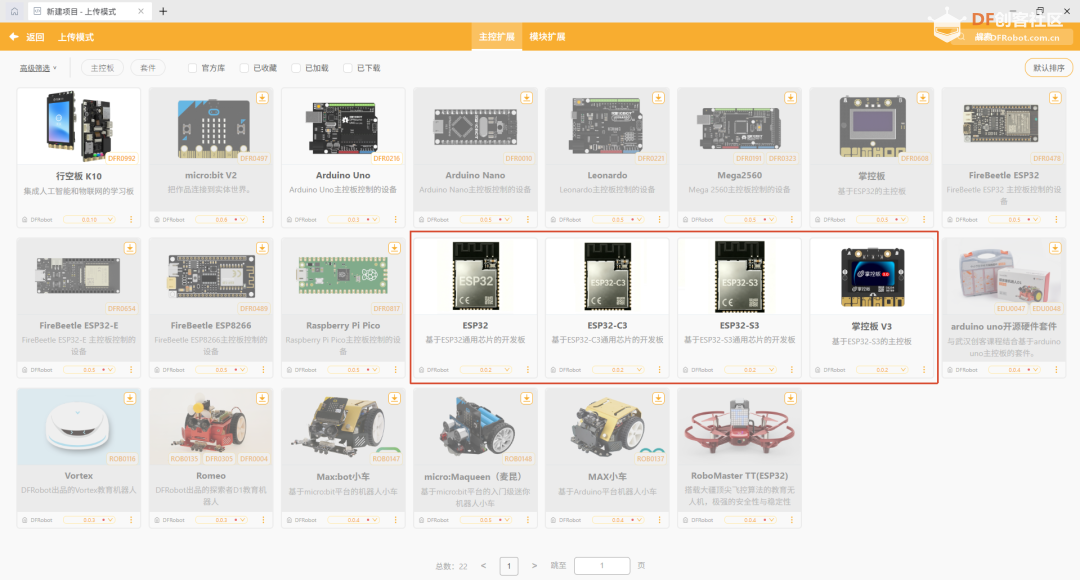Viewport: 1080px width, 580px height.
Task: Click the 总数: 22 total count text
Action: coord(451,566)
